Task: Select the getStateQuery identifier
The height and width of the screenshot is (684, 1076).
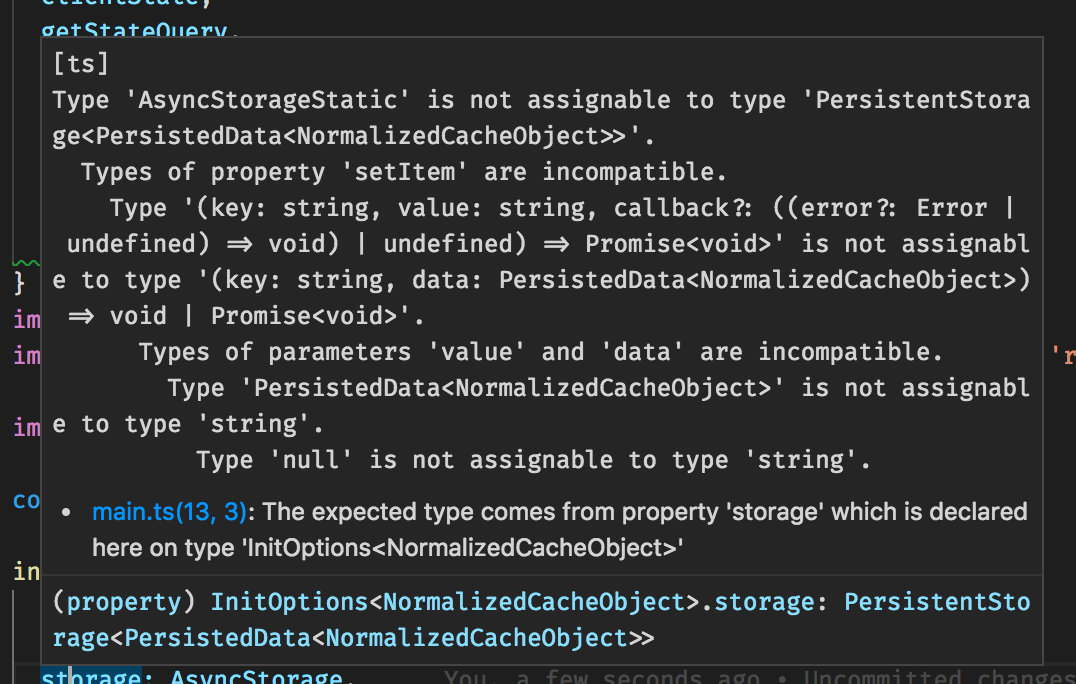Action: tap(131, 31)
